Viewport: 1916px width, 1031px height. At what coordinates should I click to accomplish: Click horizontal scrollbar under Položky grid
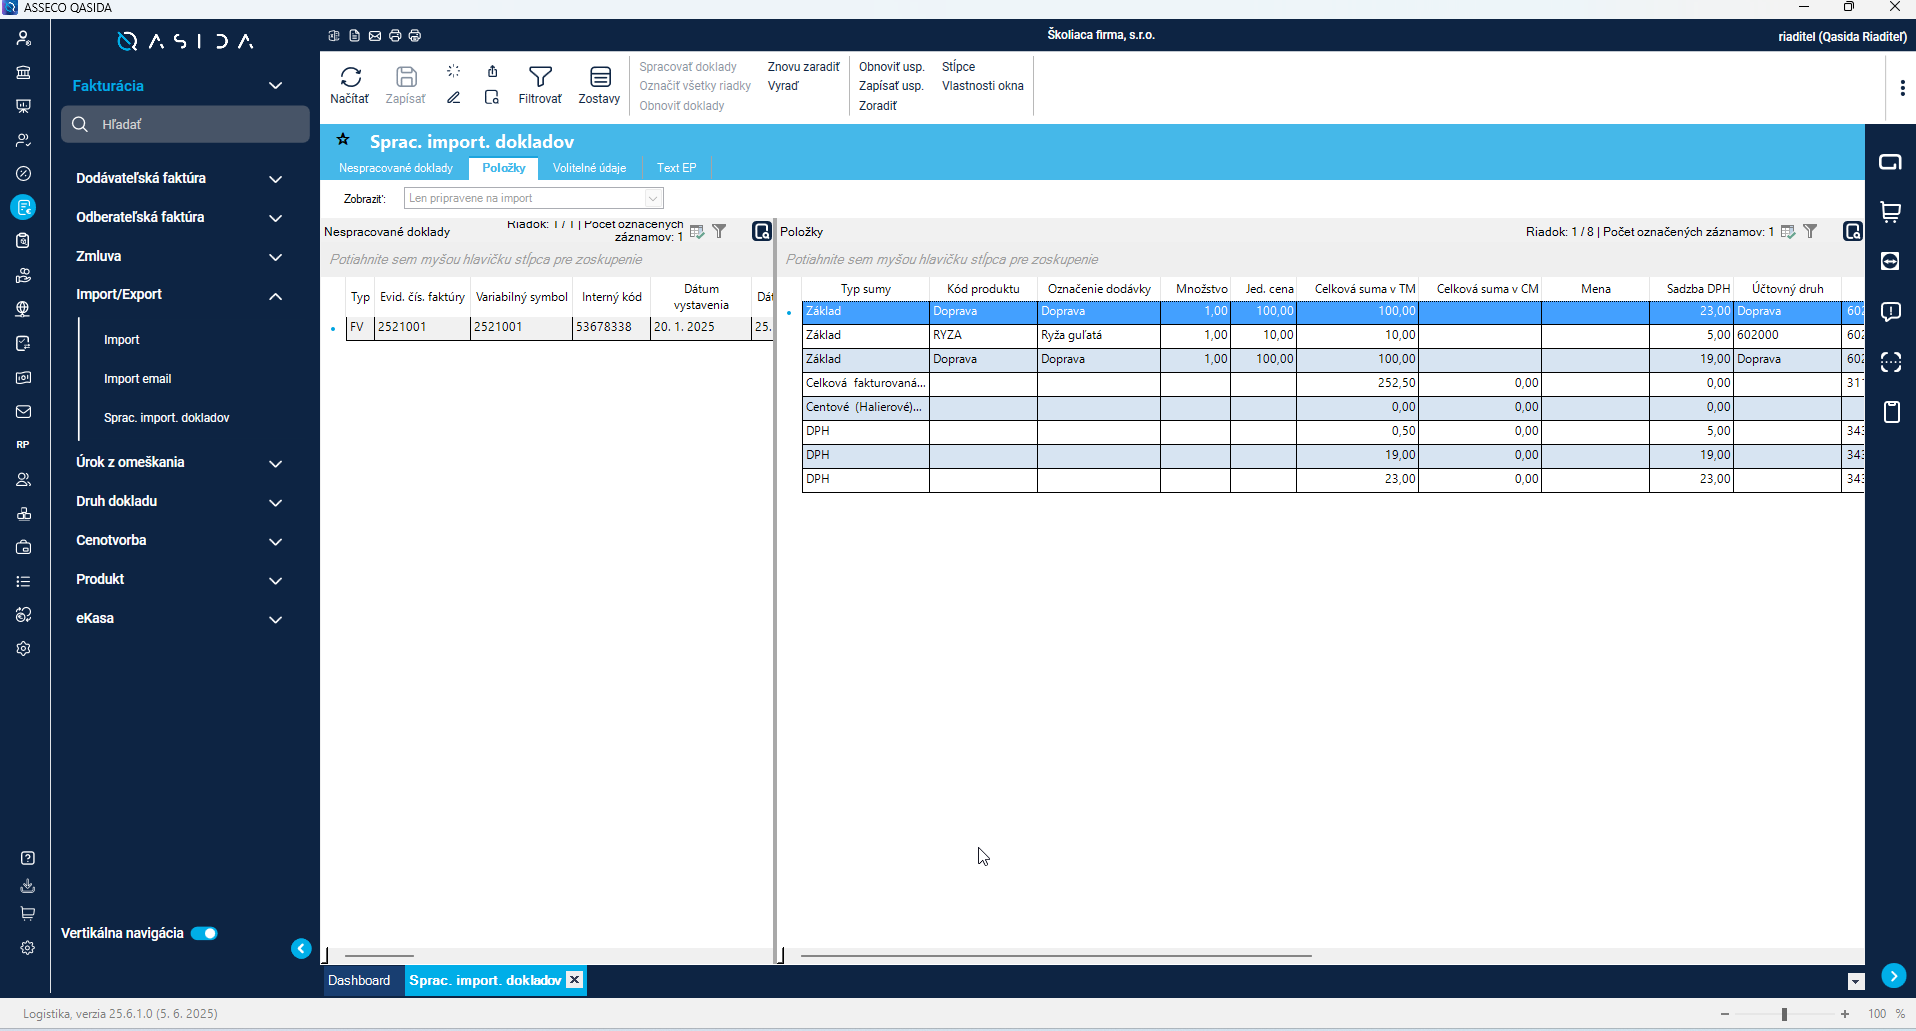[x=1056, y=956]
